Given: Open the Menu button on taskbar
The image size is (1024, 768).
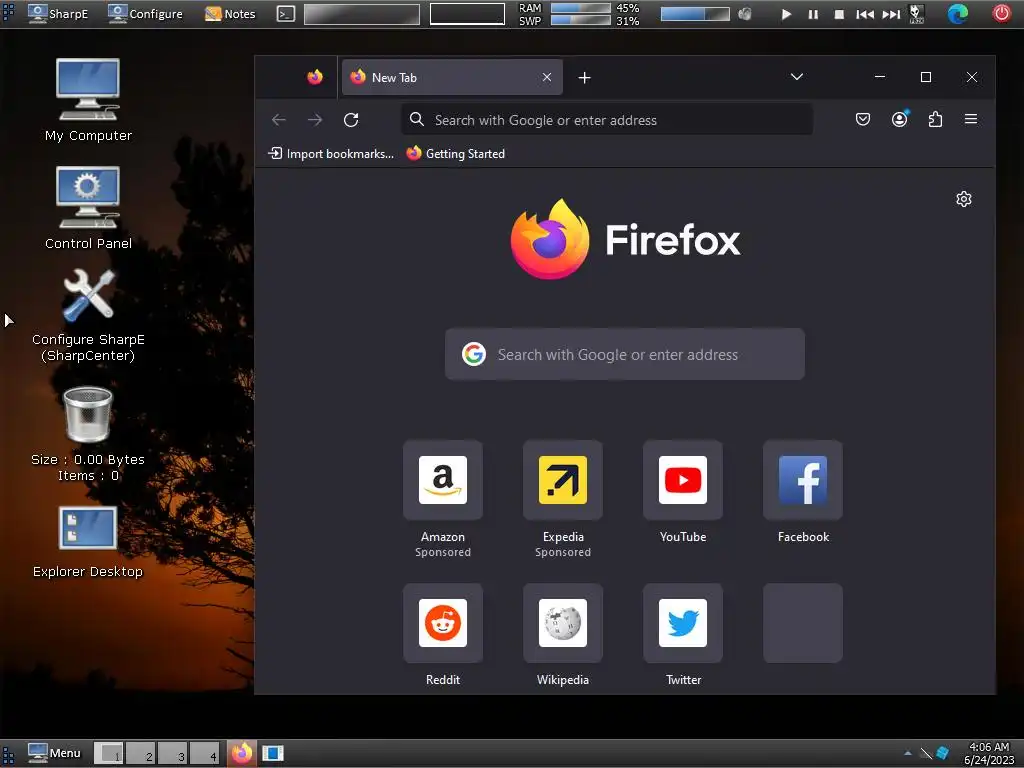Looking at the screenshot, I should (x=54, y=753).
